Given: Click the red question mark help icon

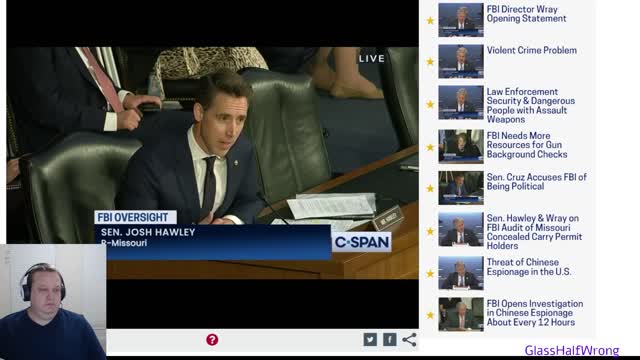Looking at the screenshot, I should (x=212, y=340).
